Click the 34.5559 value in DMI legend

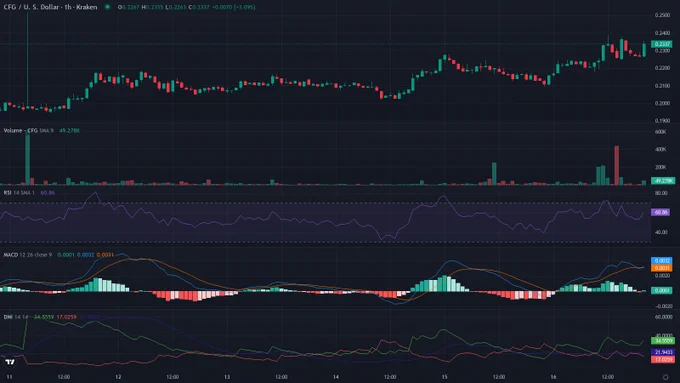pos(44,317)
